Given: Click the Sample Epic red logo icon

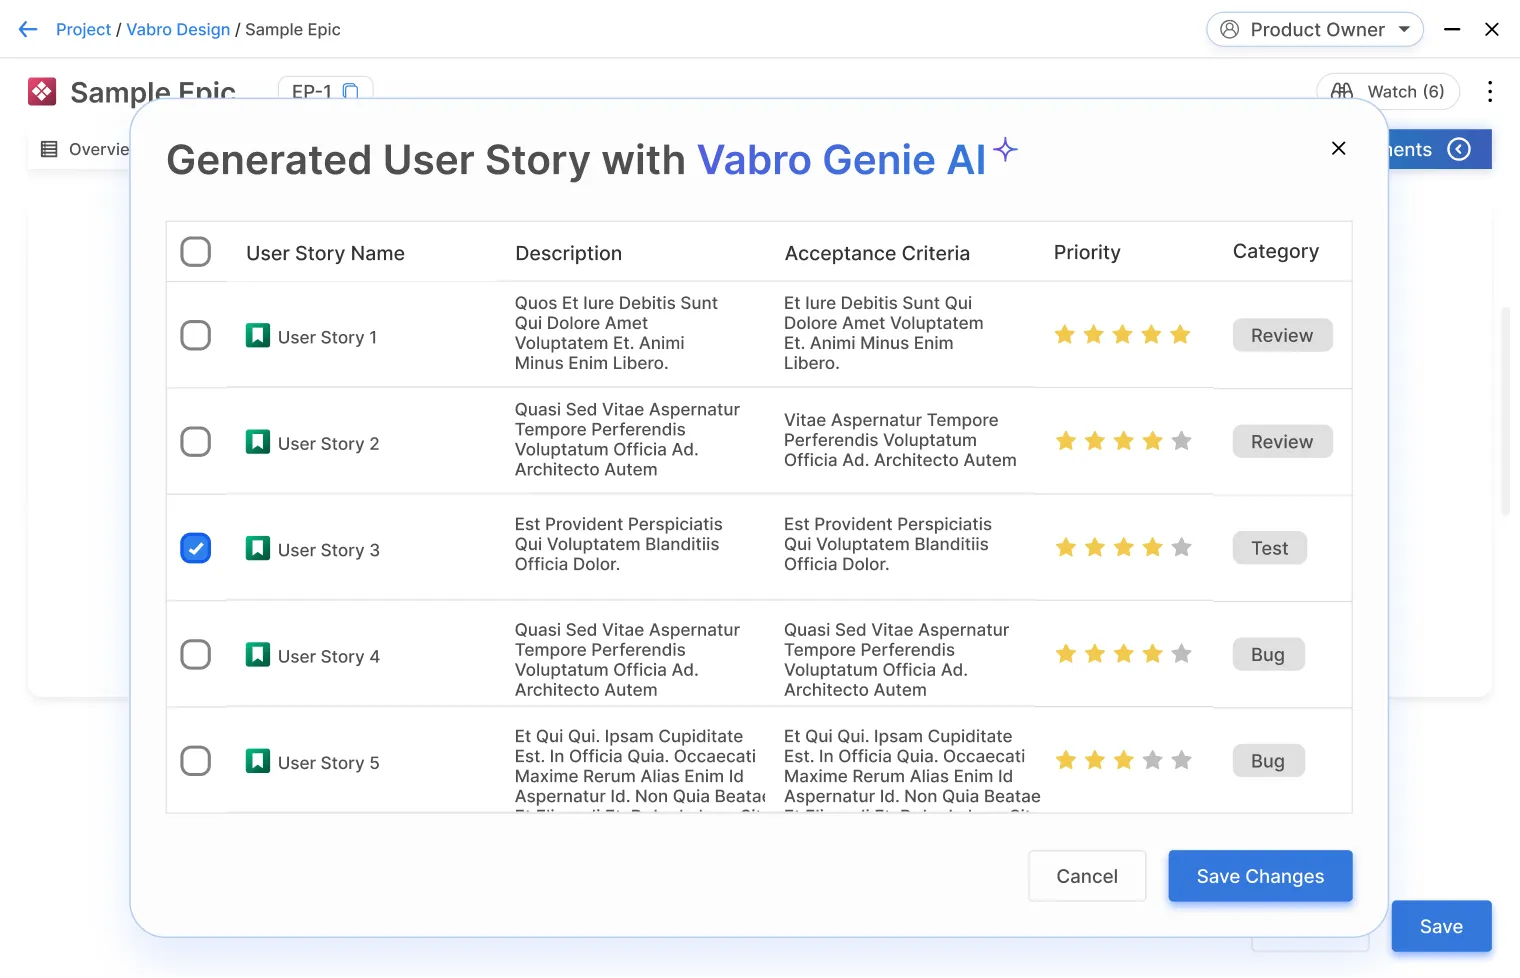Looking at the screenshot, I should click(x=42, y=92).
